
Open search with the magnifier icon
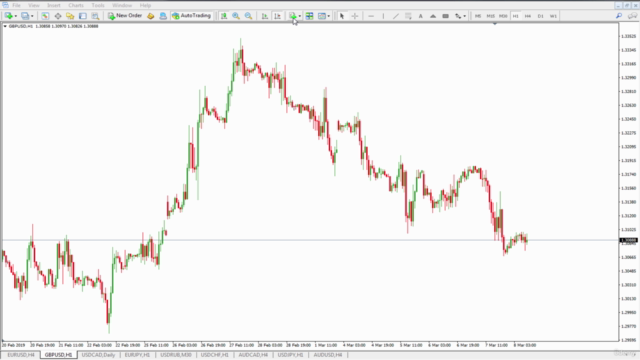[x=619, y=16]
